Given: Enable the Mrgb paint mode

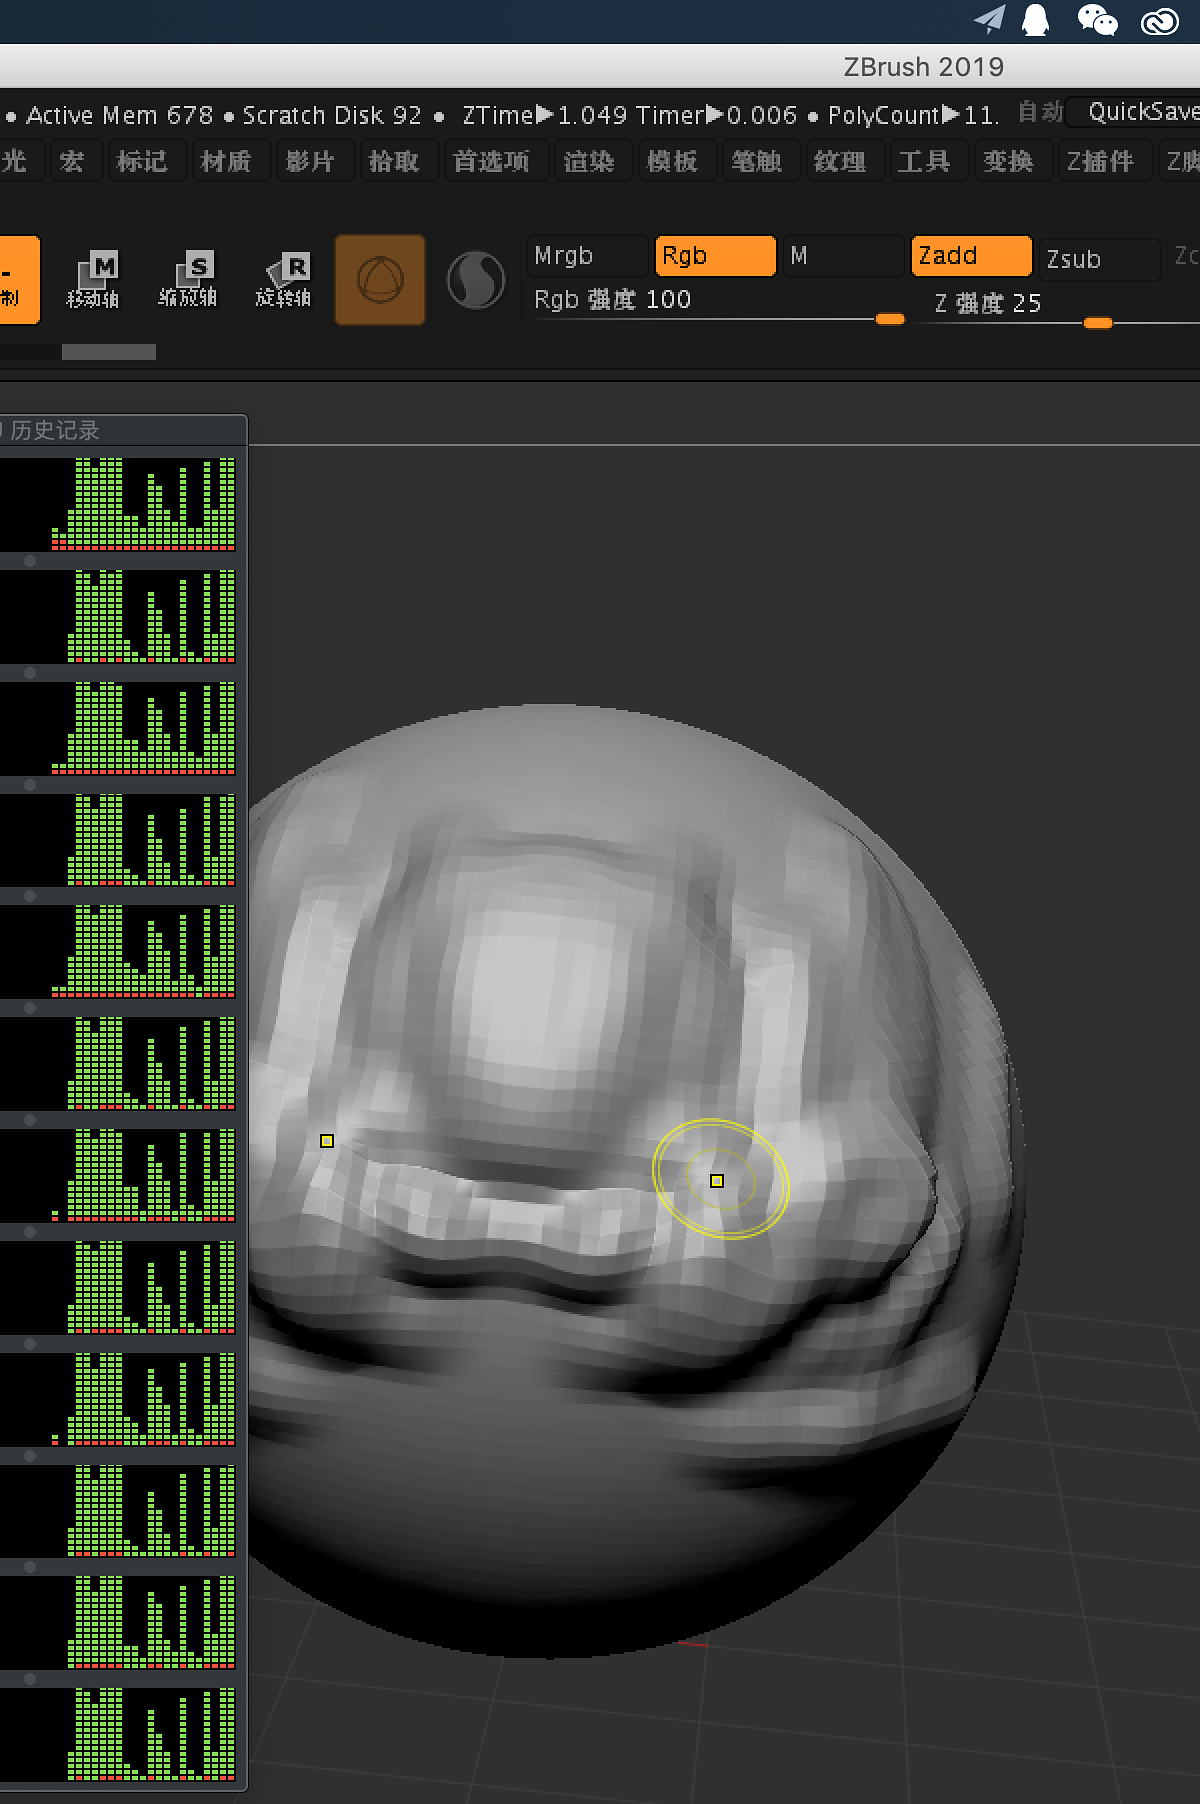Looking at the screenshot, I should [588, 256].
